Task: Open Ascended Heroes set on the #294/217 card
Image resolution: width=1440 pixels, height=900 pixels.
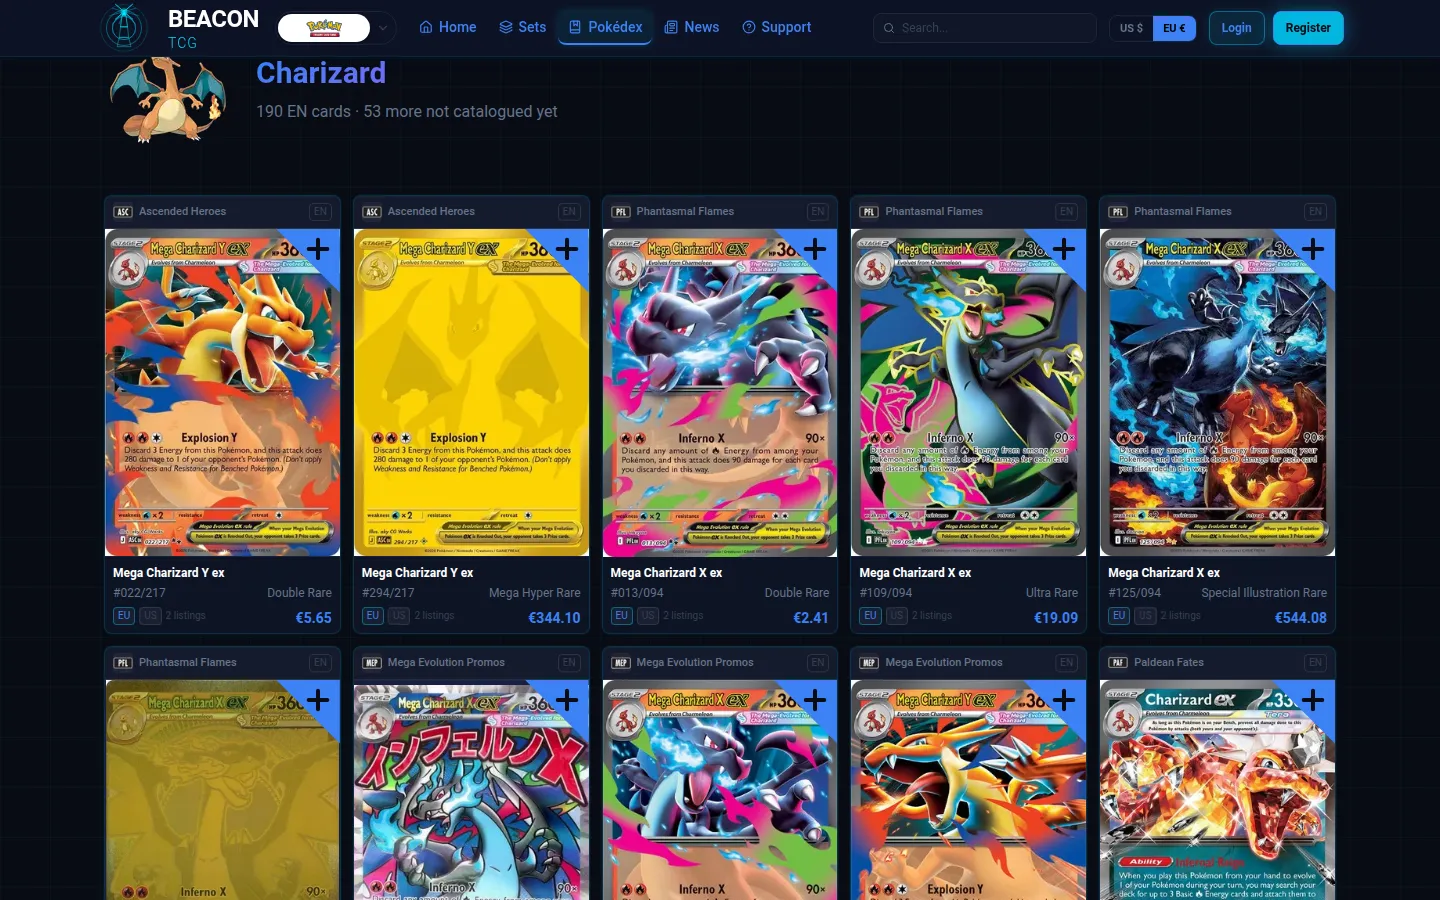Action: click(431, 212)
